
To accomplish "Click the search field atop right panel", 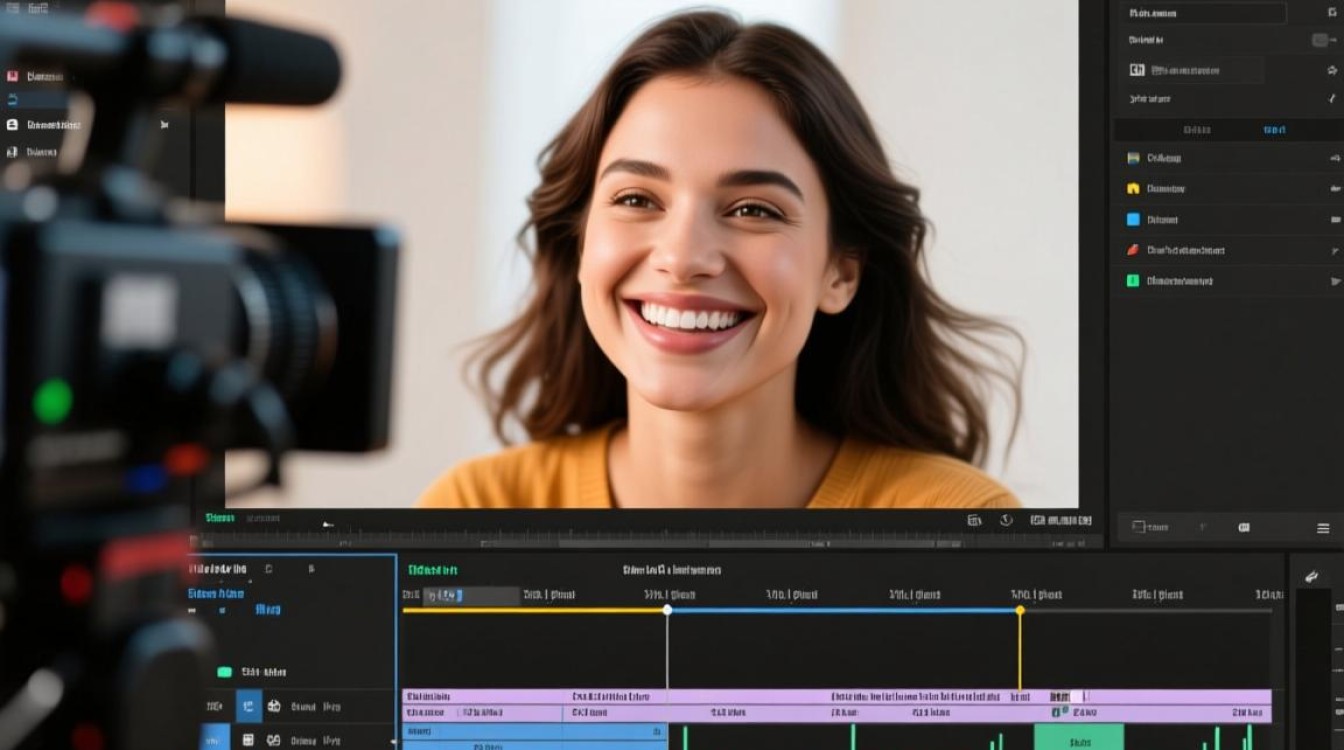I will [x=1200, y=13].
